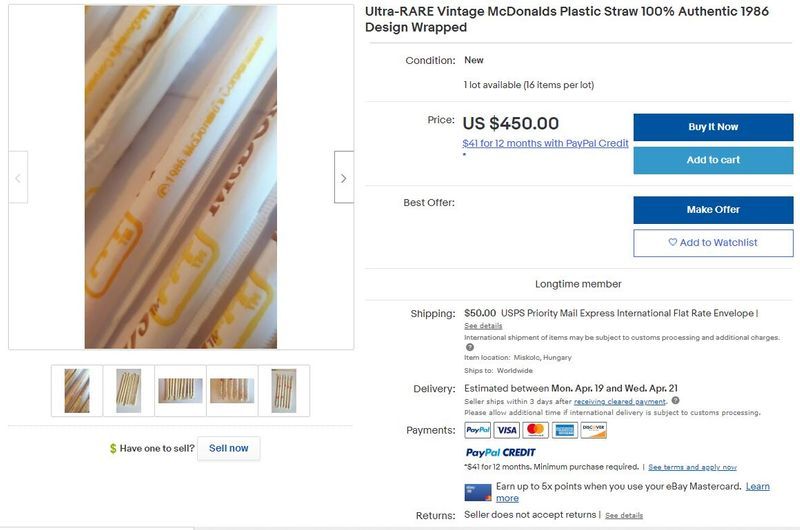The height and width of the screenshot is (530, 800).
Task: Open help icon beside cleared payment note
Action: coord(676,400)
